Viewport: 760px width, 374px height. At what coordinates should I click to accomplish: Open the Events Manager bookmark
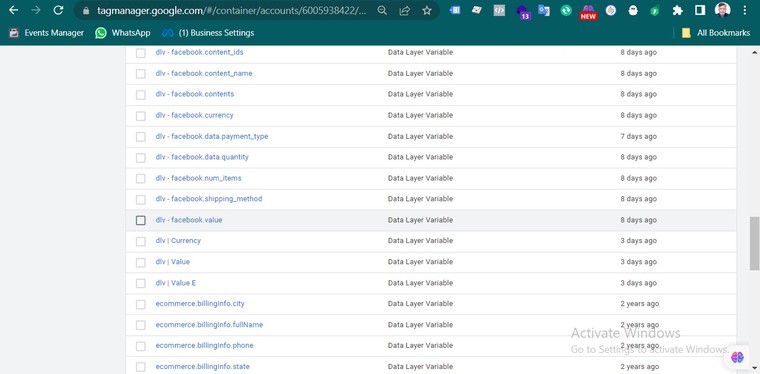(47, 33)
